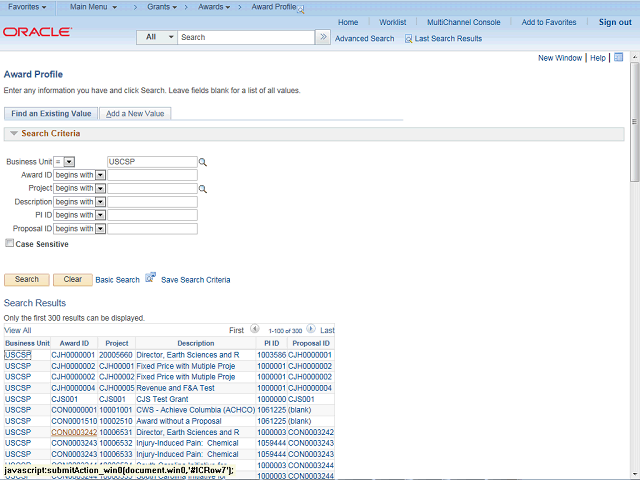Click the Description input field
Viewport: 640px width, 480px height.
[x=152, y=202]
